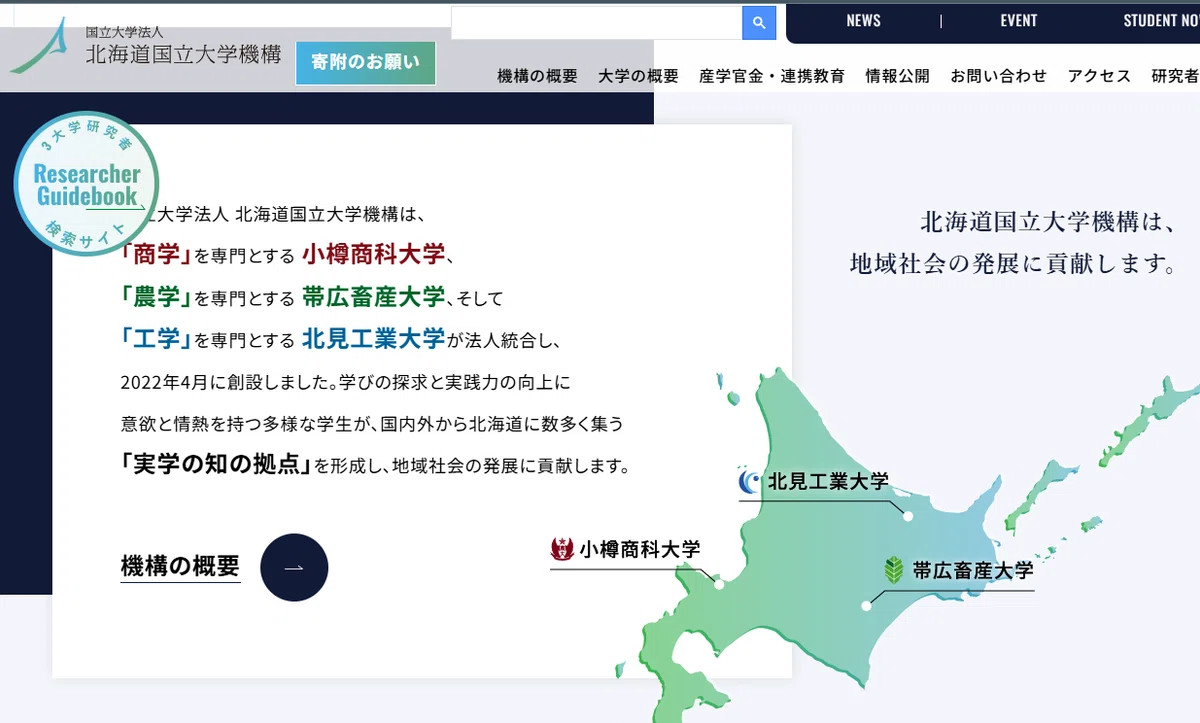
Task: Open 大学の概要 menu item
Action: (638, 76)
